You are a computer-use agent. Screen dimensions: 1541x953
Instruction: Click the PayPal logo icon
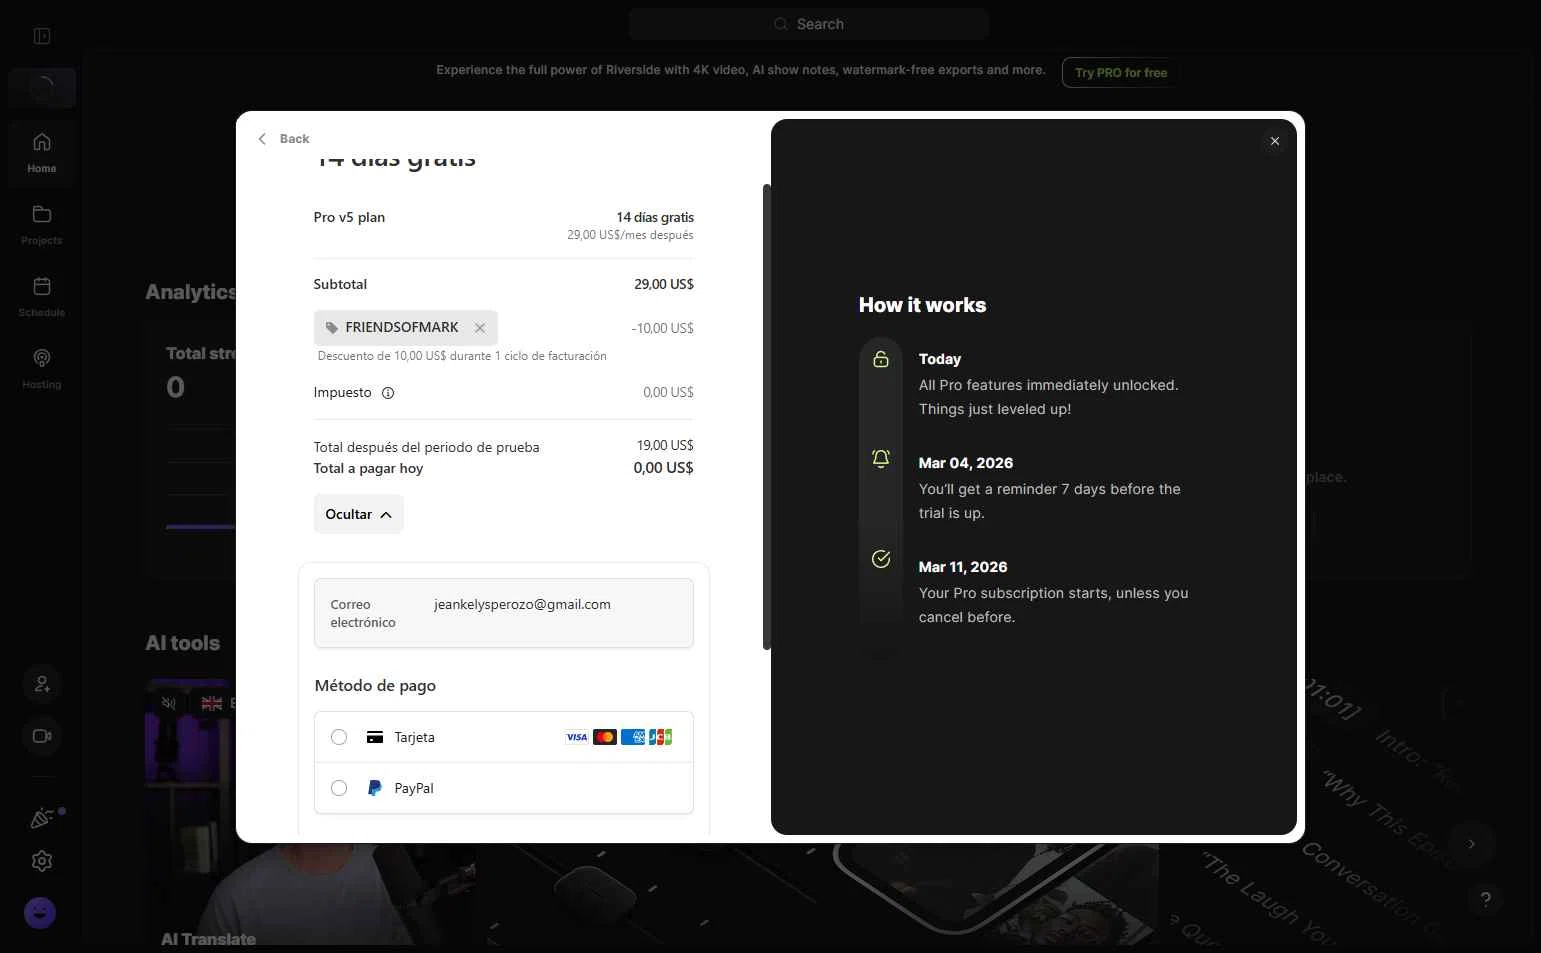click(375, 788)
